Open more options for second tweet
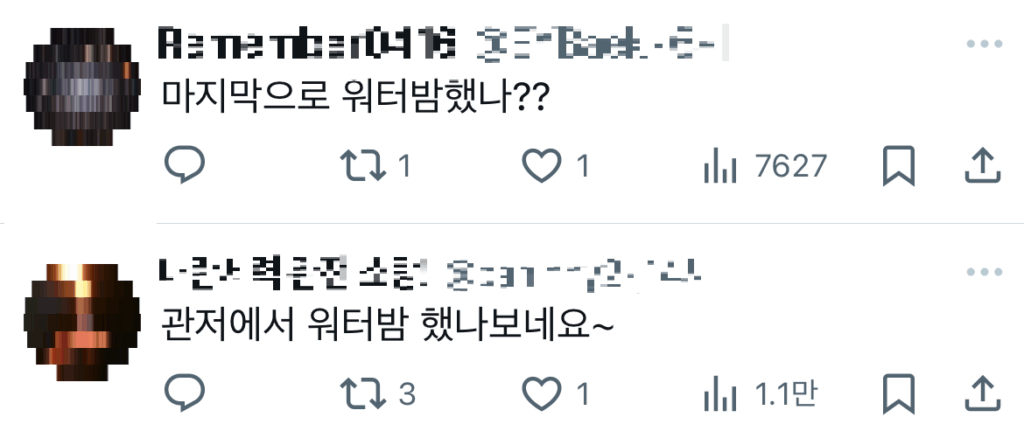The width and height of the screenshot is (1024, 445). coord(984,272)
